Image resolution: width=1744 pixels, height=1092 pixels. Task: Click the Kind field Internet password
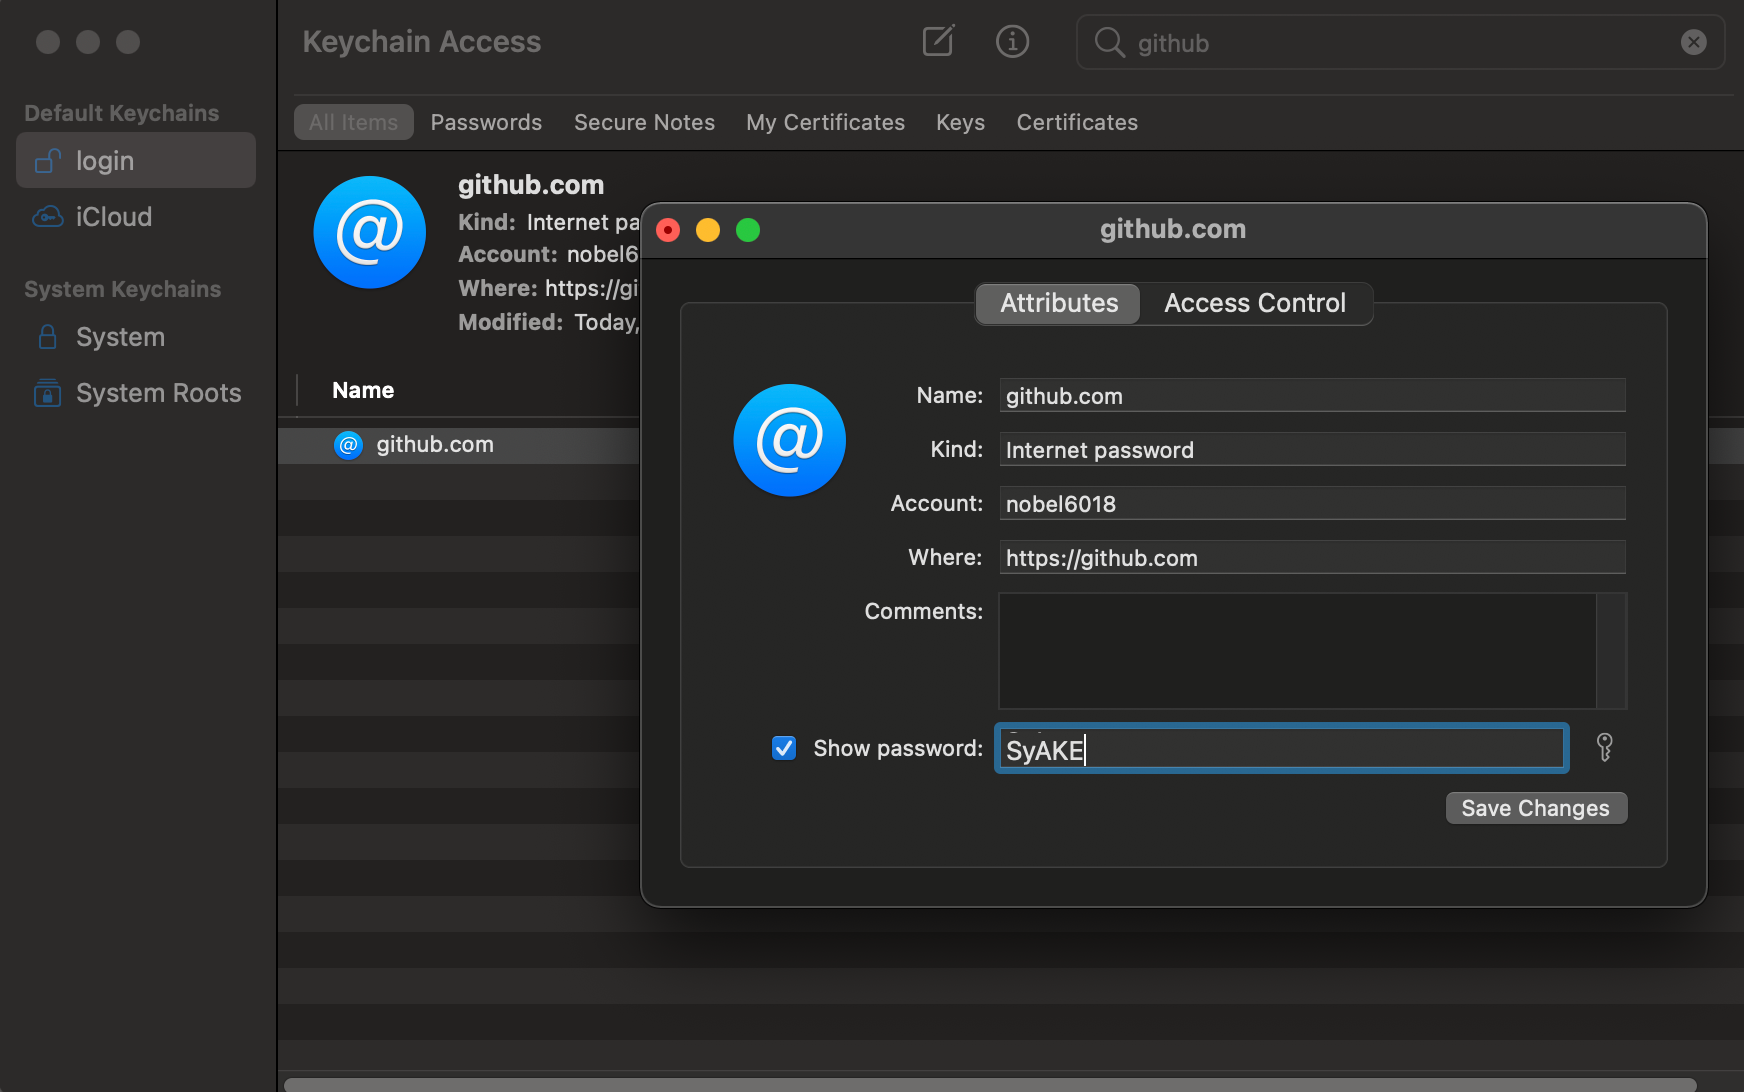tap(1312, 449)
